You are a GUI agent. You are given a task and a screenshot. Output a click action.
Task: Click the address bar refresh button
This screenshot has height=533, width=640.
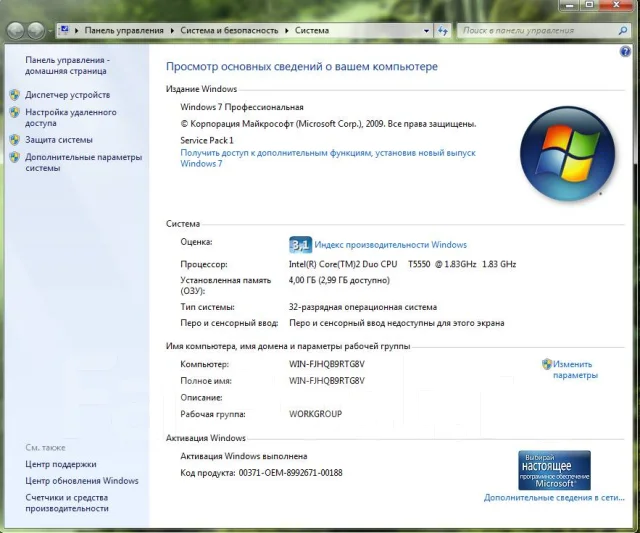point(443,31)
